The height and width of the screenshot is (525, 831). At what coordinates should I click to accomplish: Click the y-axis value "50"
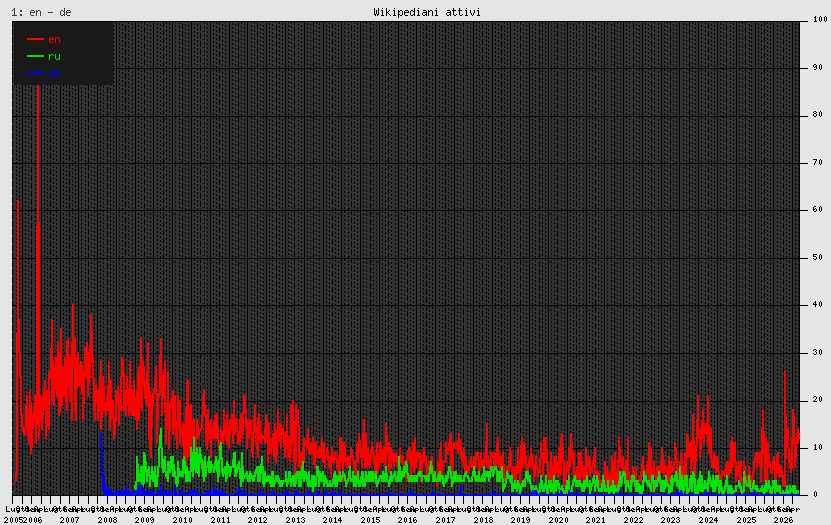point(818,257)
